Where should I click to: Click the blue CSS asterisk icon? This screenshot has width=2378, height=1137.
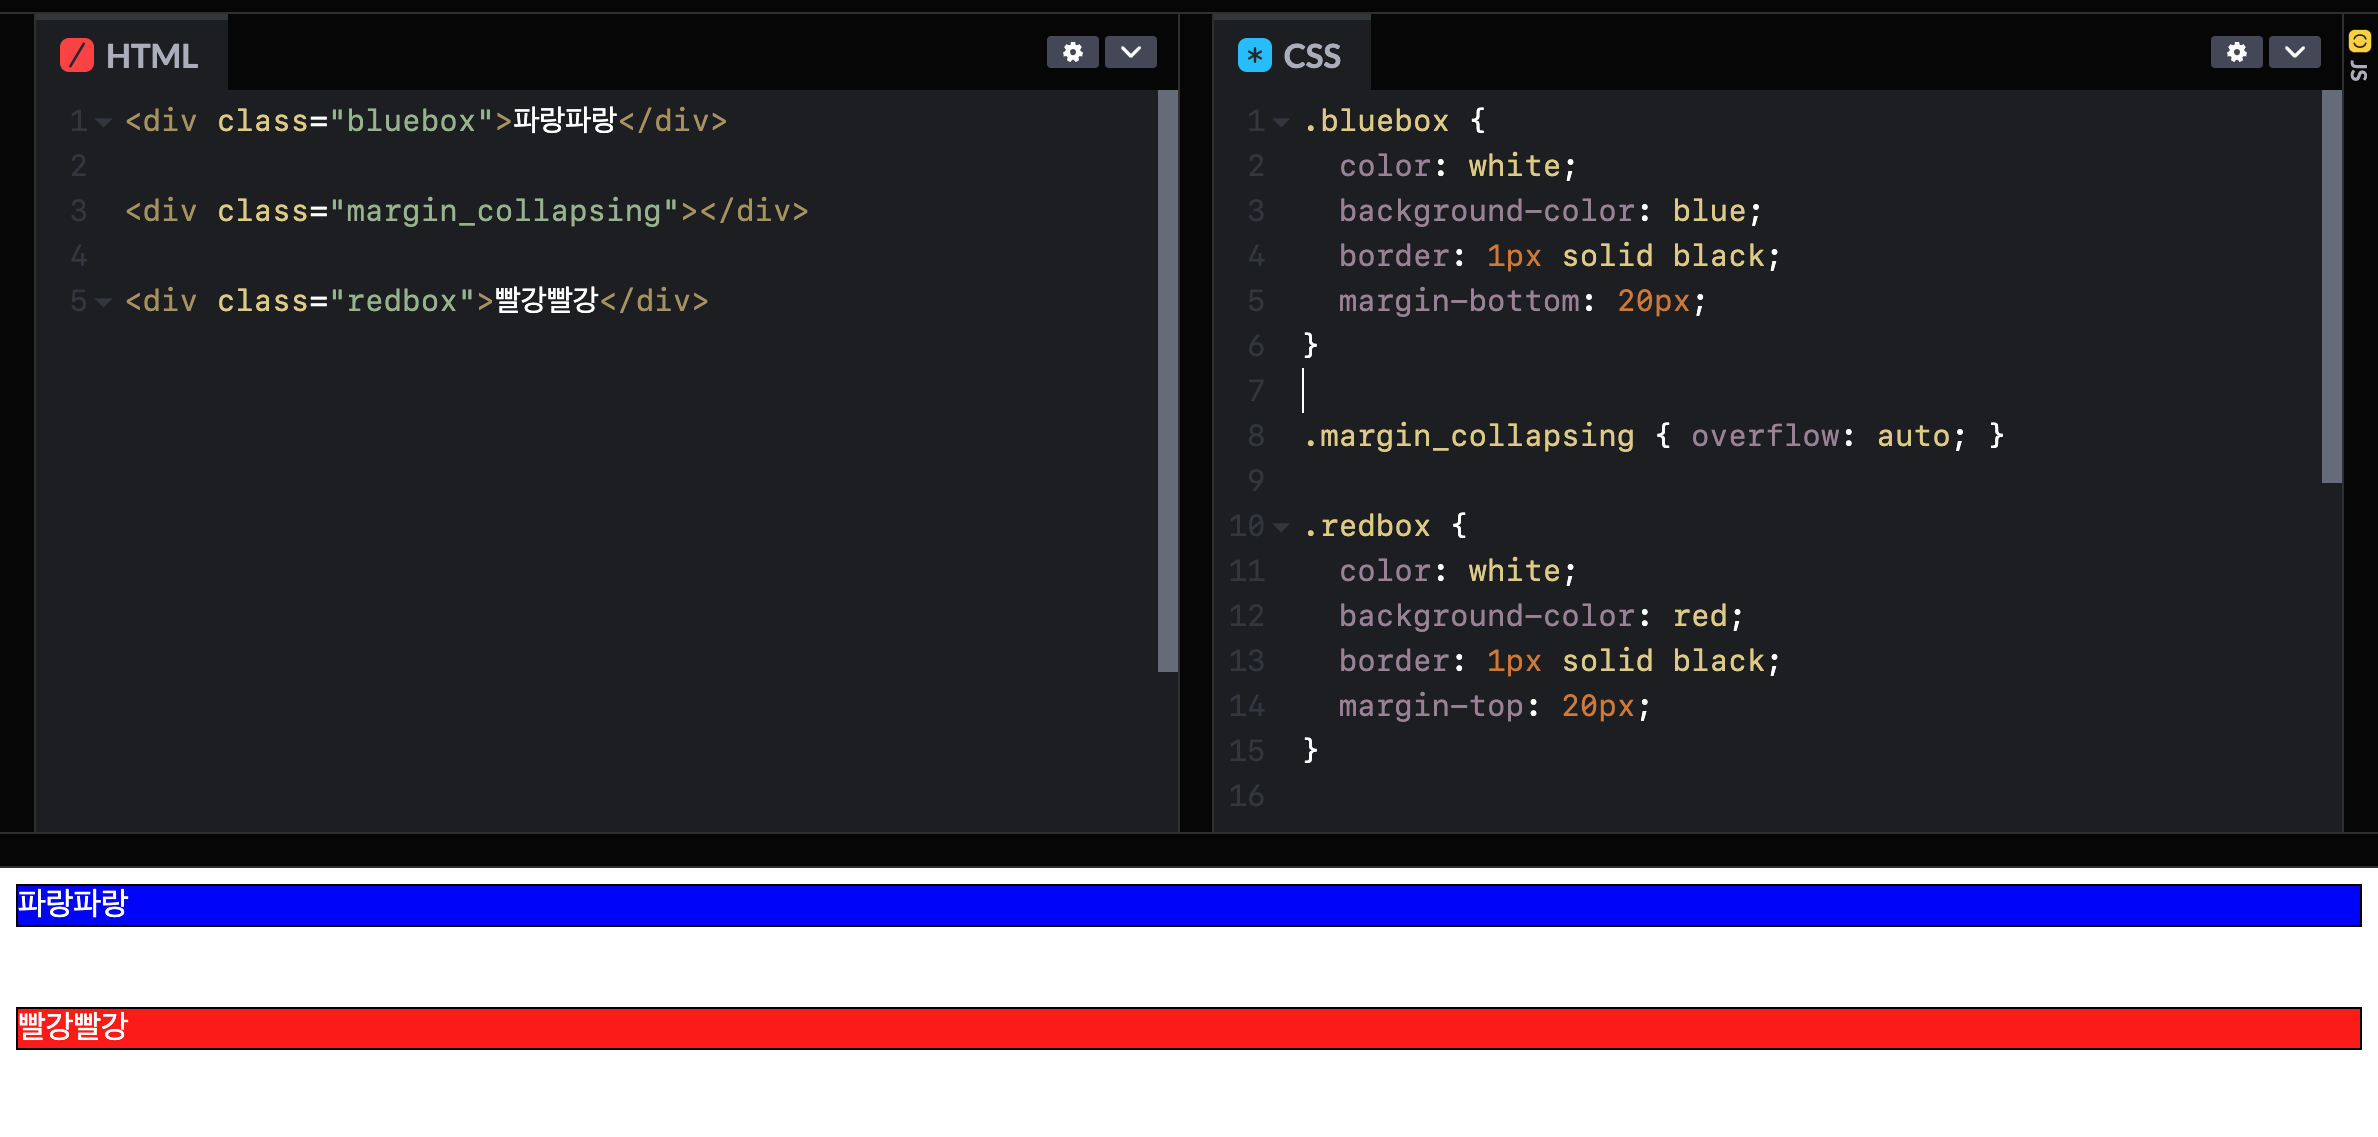1254,56
